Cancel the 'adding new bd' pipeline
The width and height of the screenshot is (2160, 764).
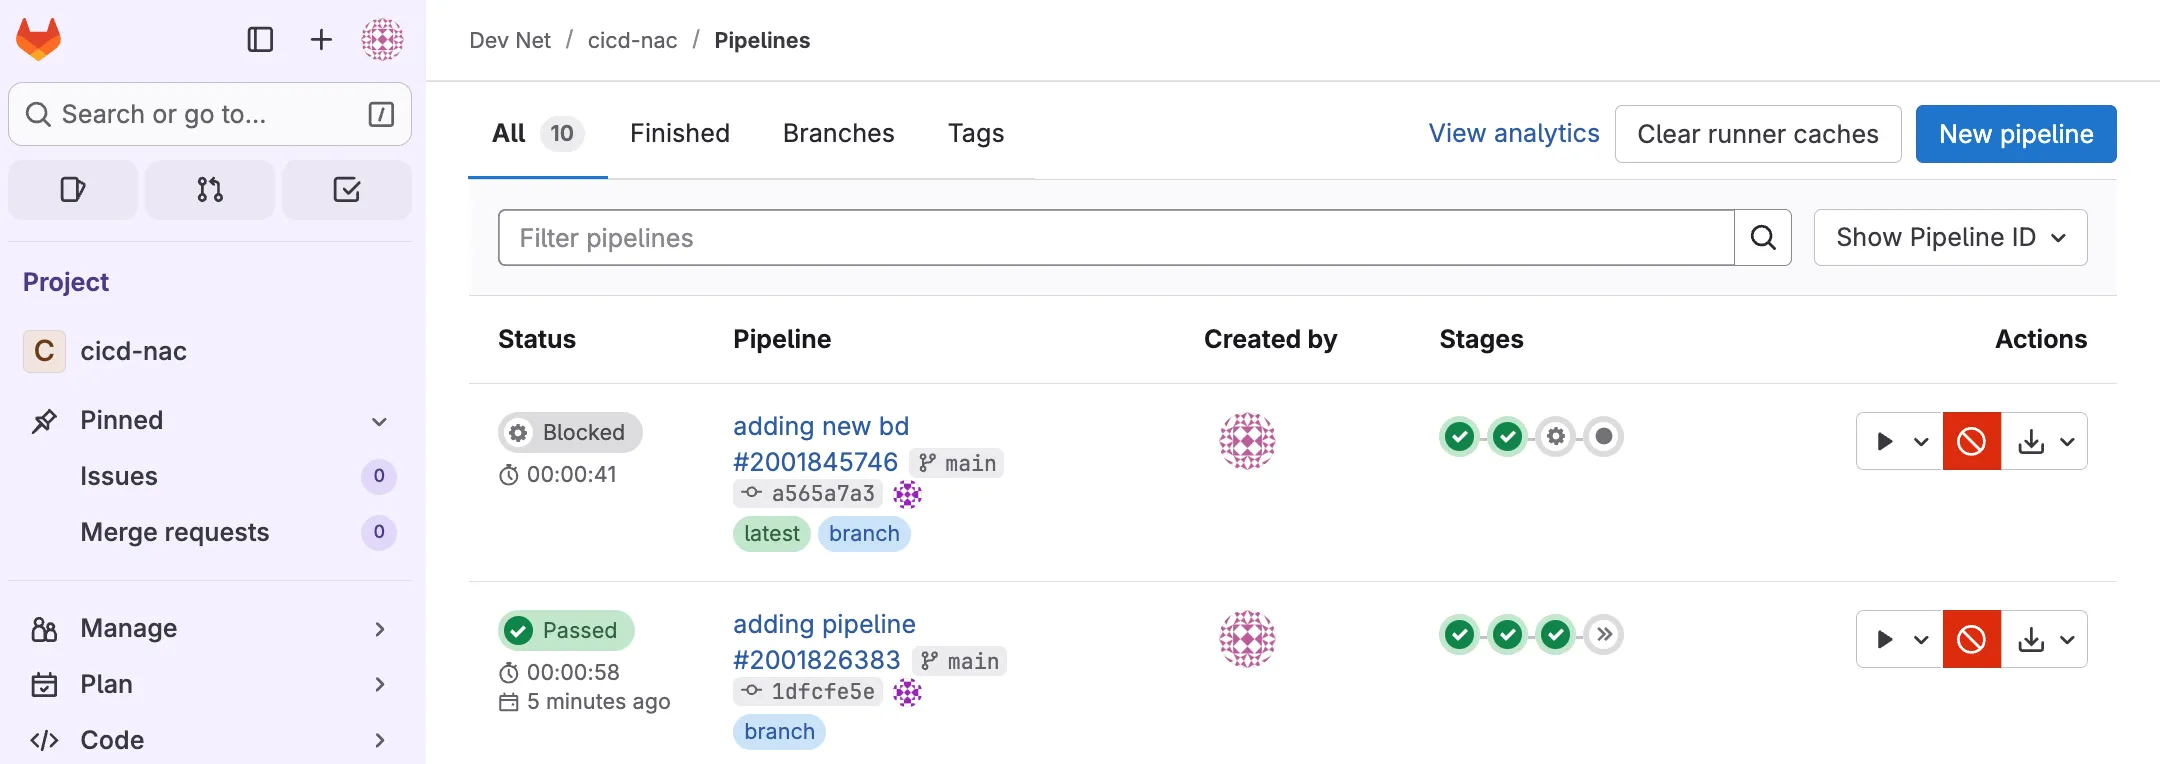[1971, 441]
